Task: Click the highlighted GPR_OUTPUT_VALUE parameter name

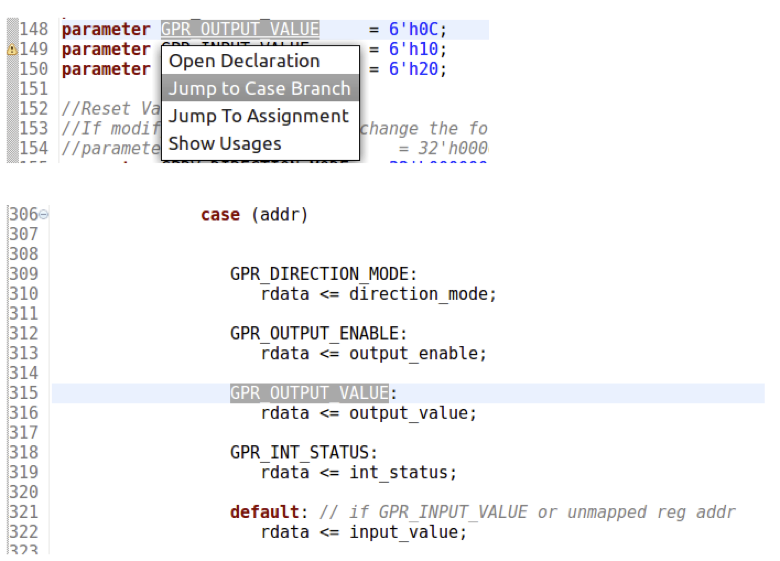Action: [x=240, y=29]
